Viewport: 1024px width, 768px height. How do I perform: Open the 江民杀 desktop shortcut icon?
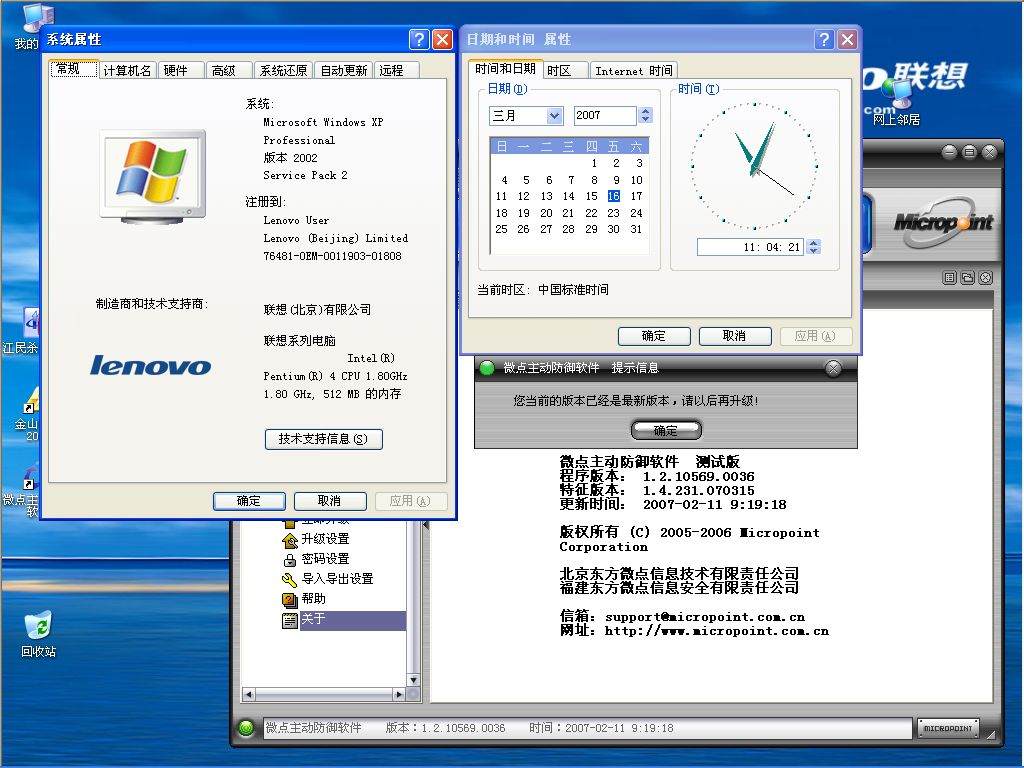click(29, 323)
